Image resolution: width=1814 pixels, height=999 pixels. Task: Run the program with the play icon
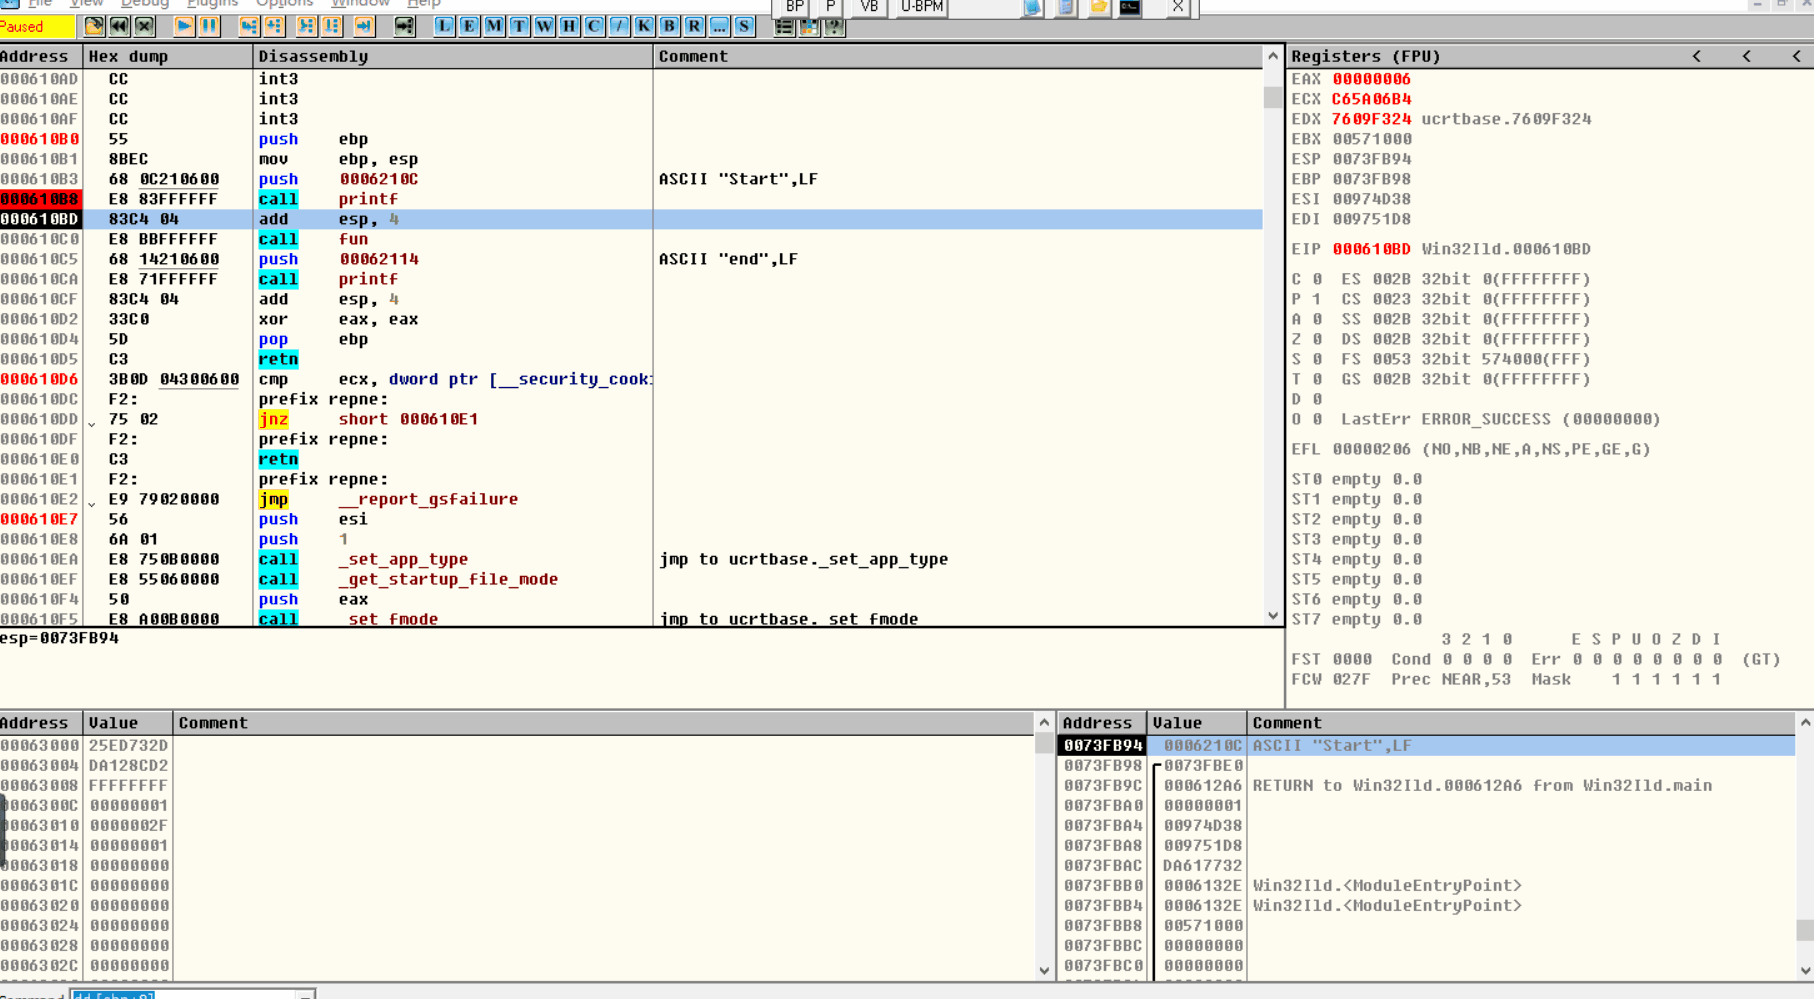(184, 26)
